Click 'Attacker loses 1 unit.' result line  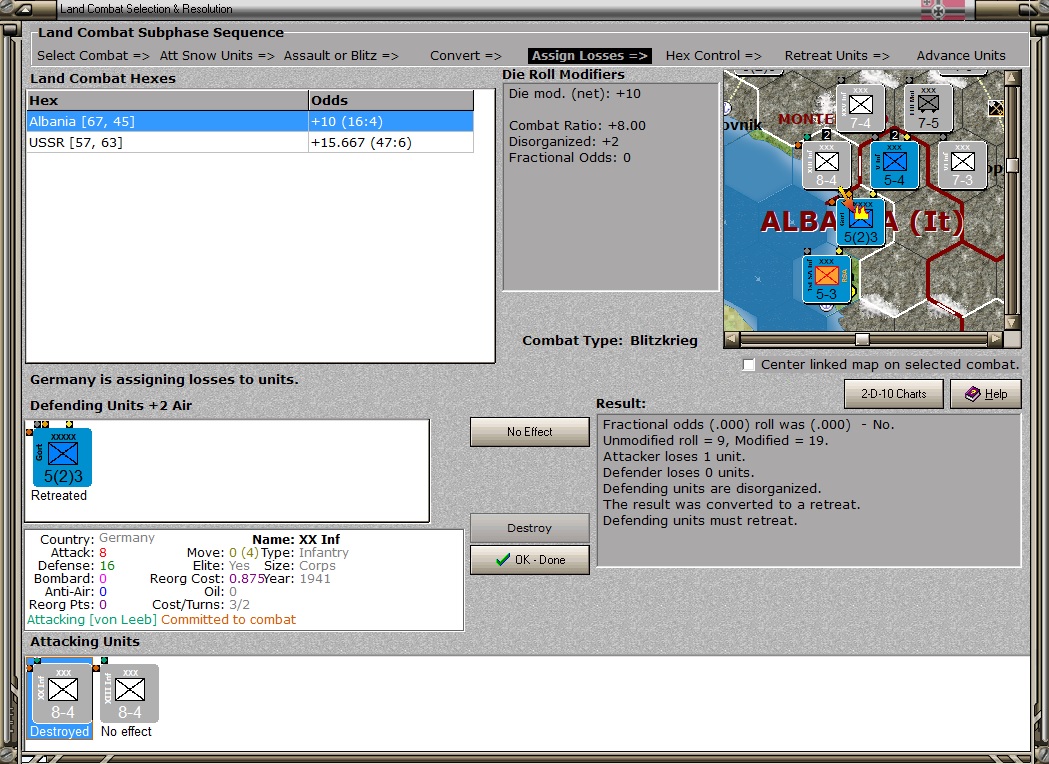pos(674,457)
